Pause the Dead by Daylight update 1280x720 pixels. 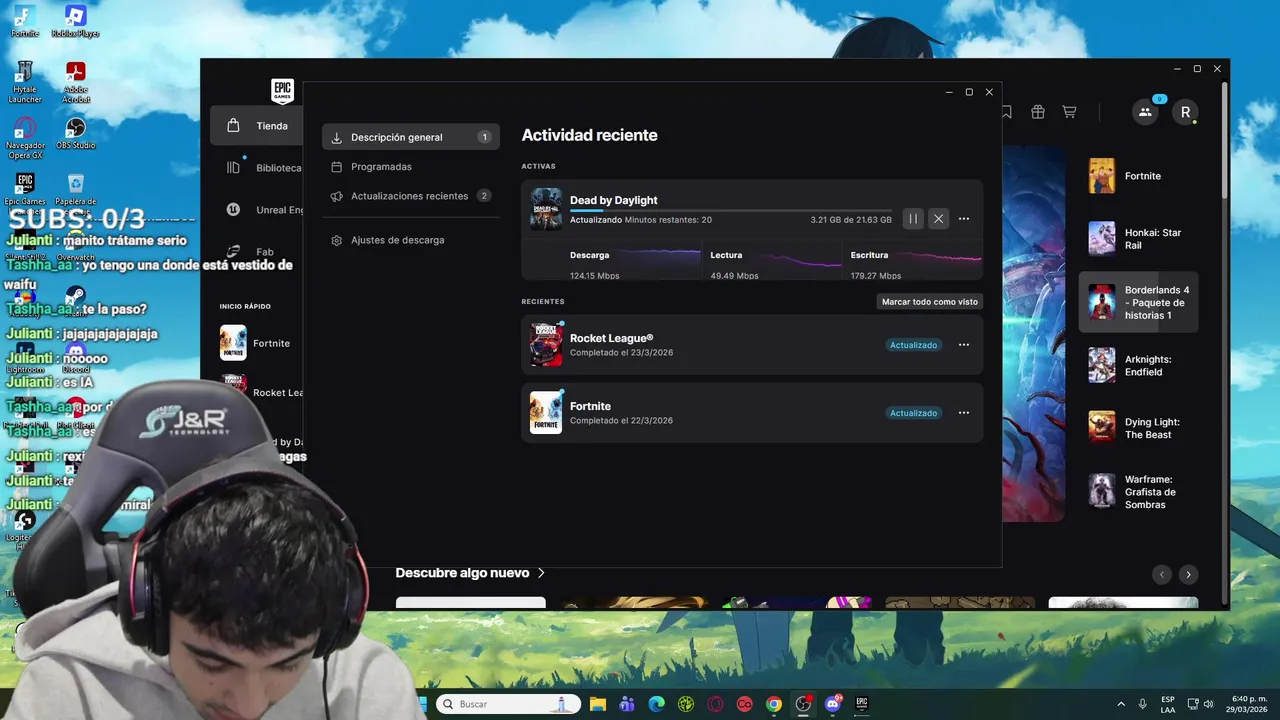coord(913,219)
